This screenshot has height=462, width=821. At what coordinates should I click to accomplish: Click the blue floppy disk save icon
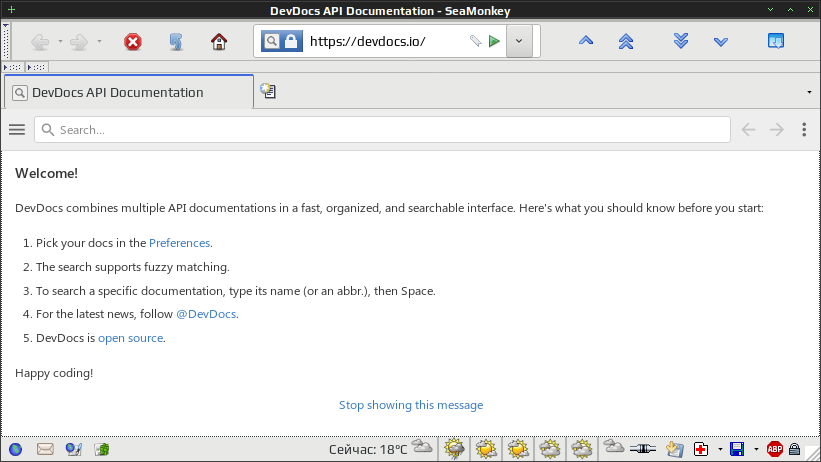tap(737, 449)
